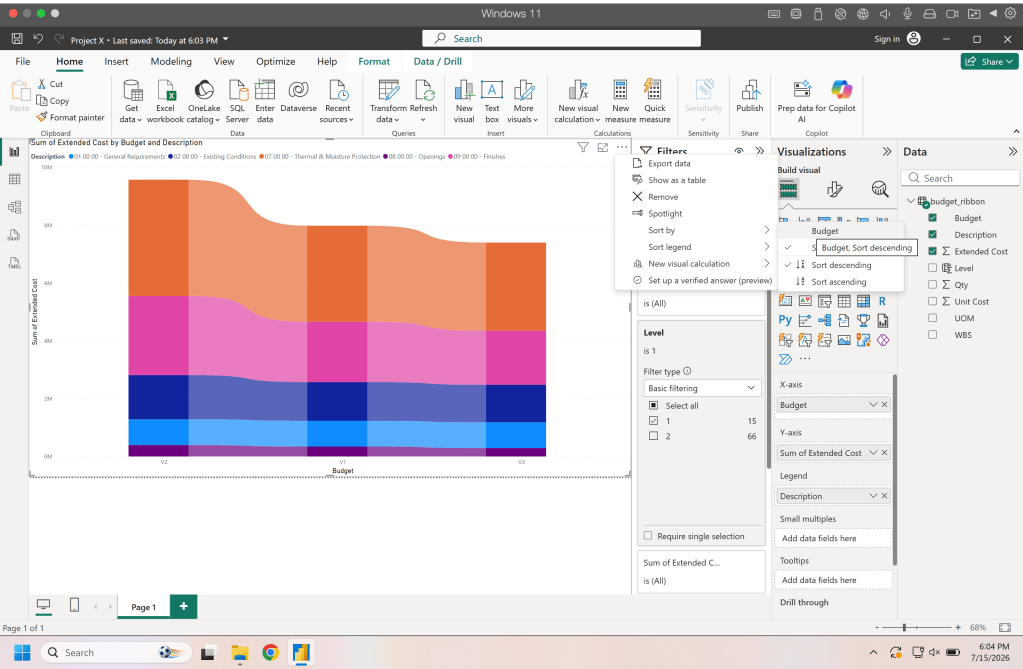The image size is (1023, 669).
Task: Click the Save icon in title bar
Action: point(17,39)
